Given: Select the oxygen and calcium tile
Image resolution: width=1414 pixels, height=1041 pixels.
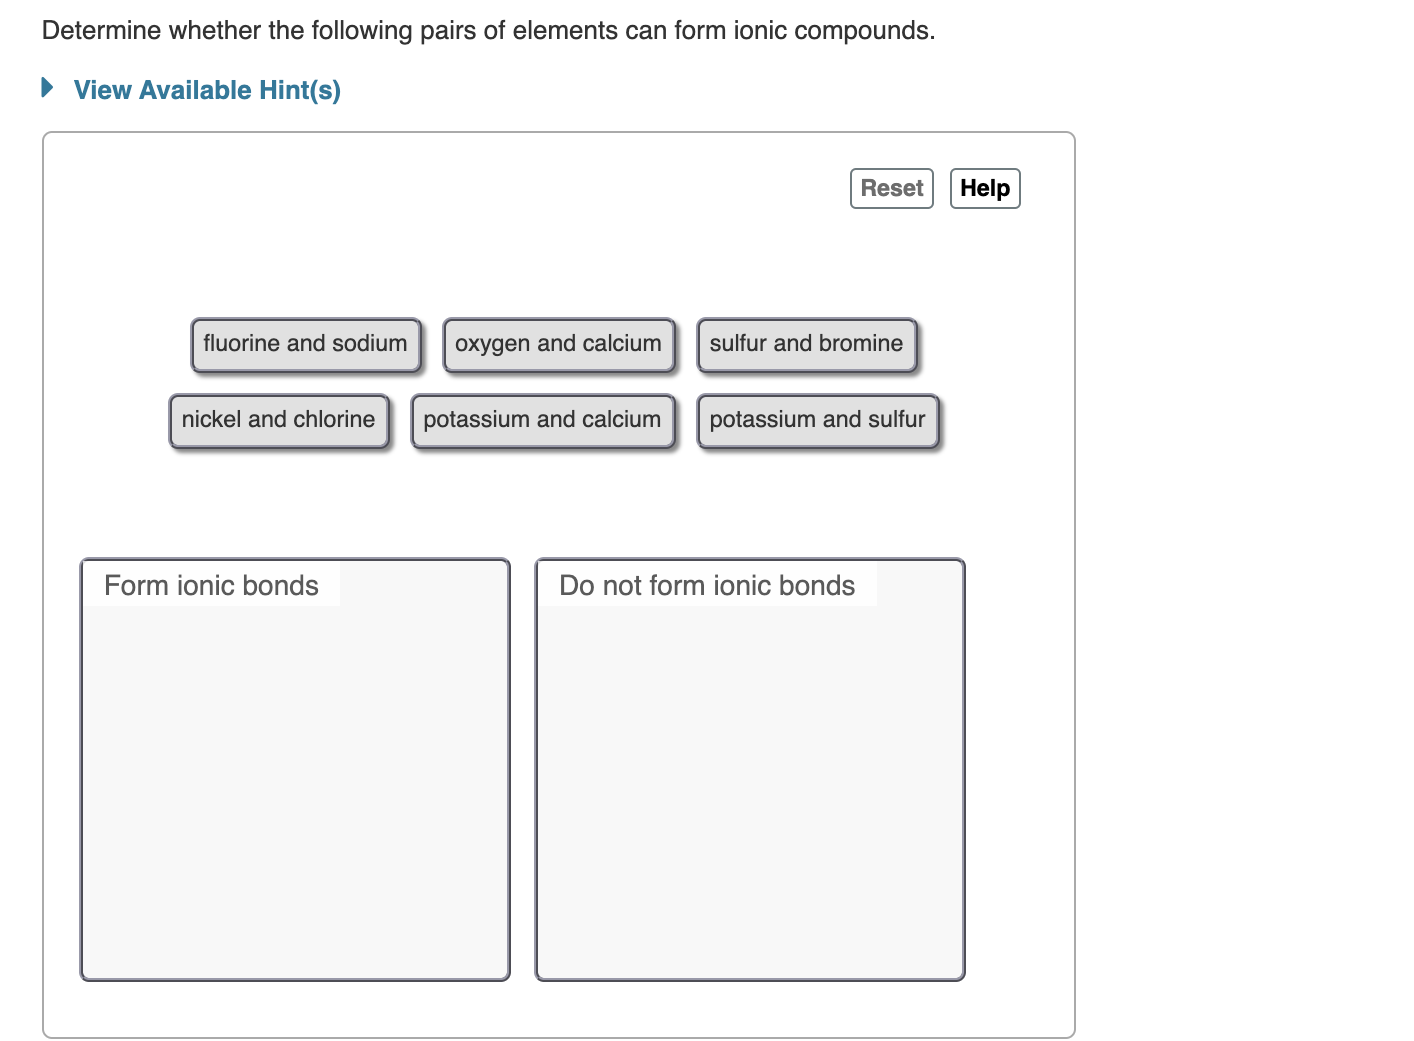Looking at the screenshot, I should [x=558, y=343].
